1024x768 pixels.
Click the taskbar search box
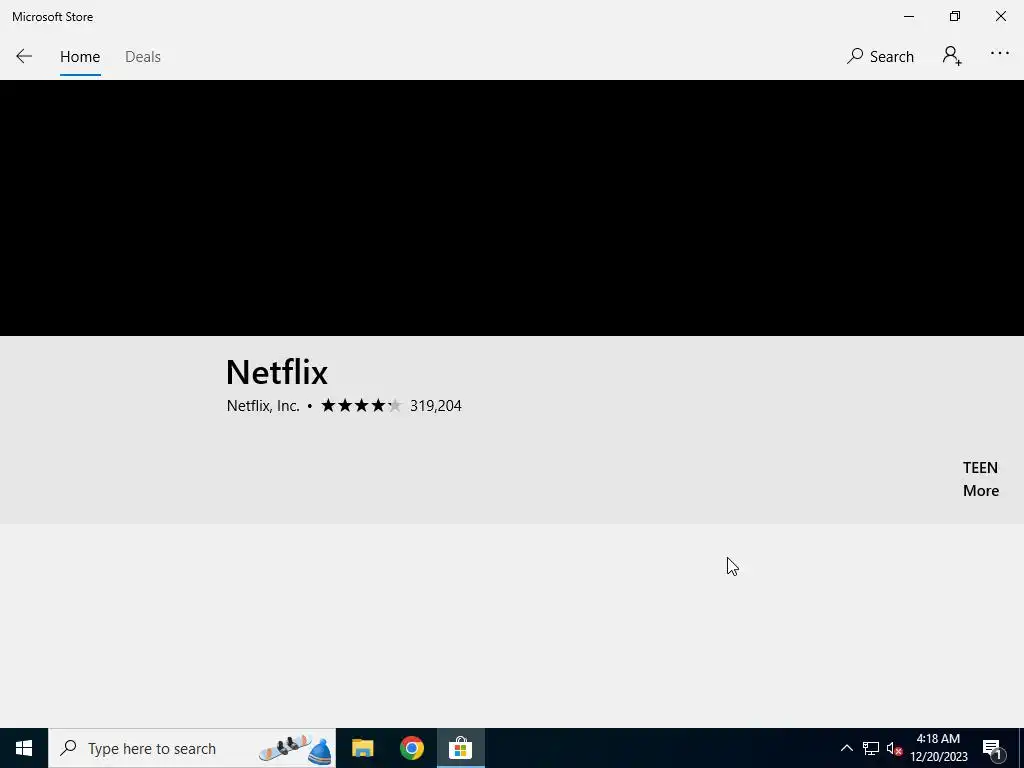[192, 748]
